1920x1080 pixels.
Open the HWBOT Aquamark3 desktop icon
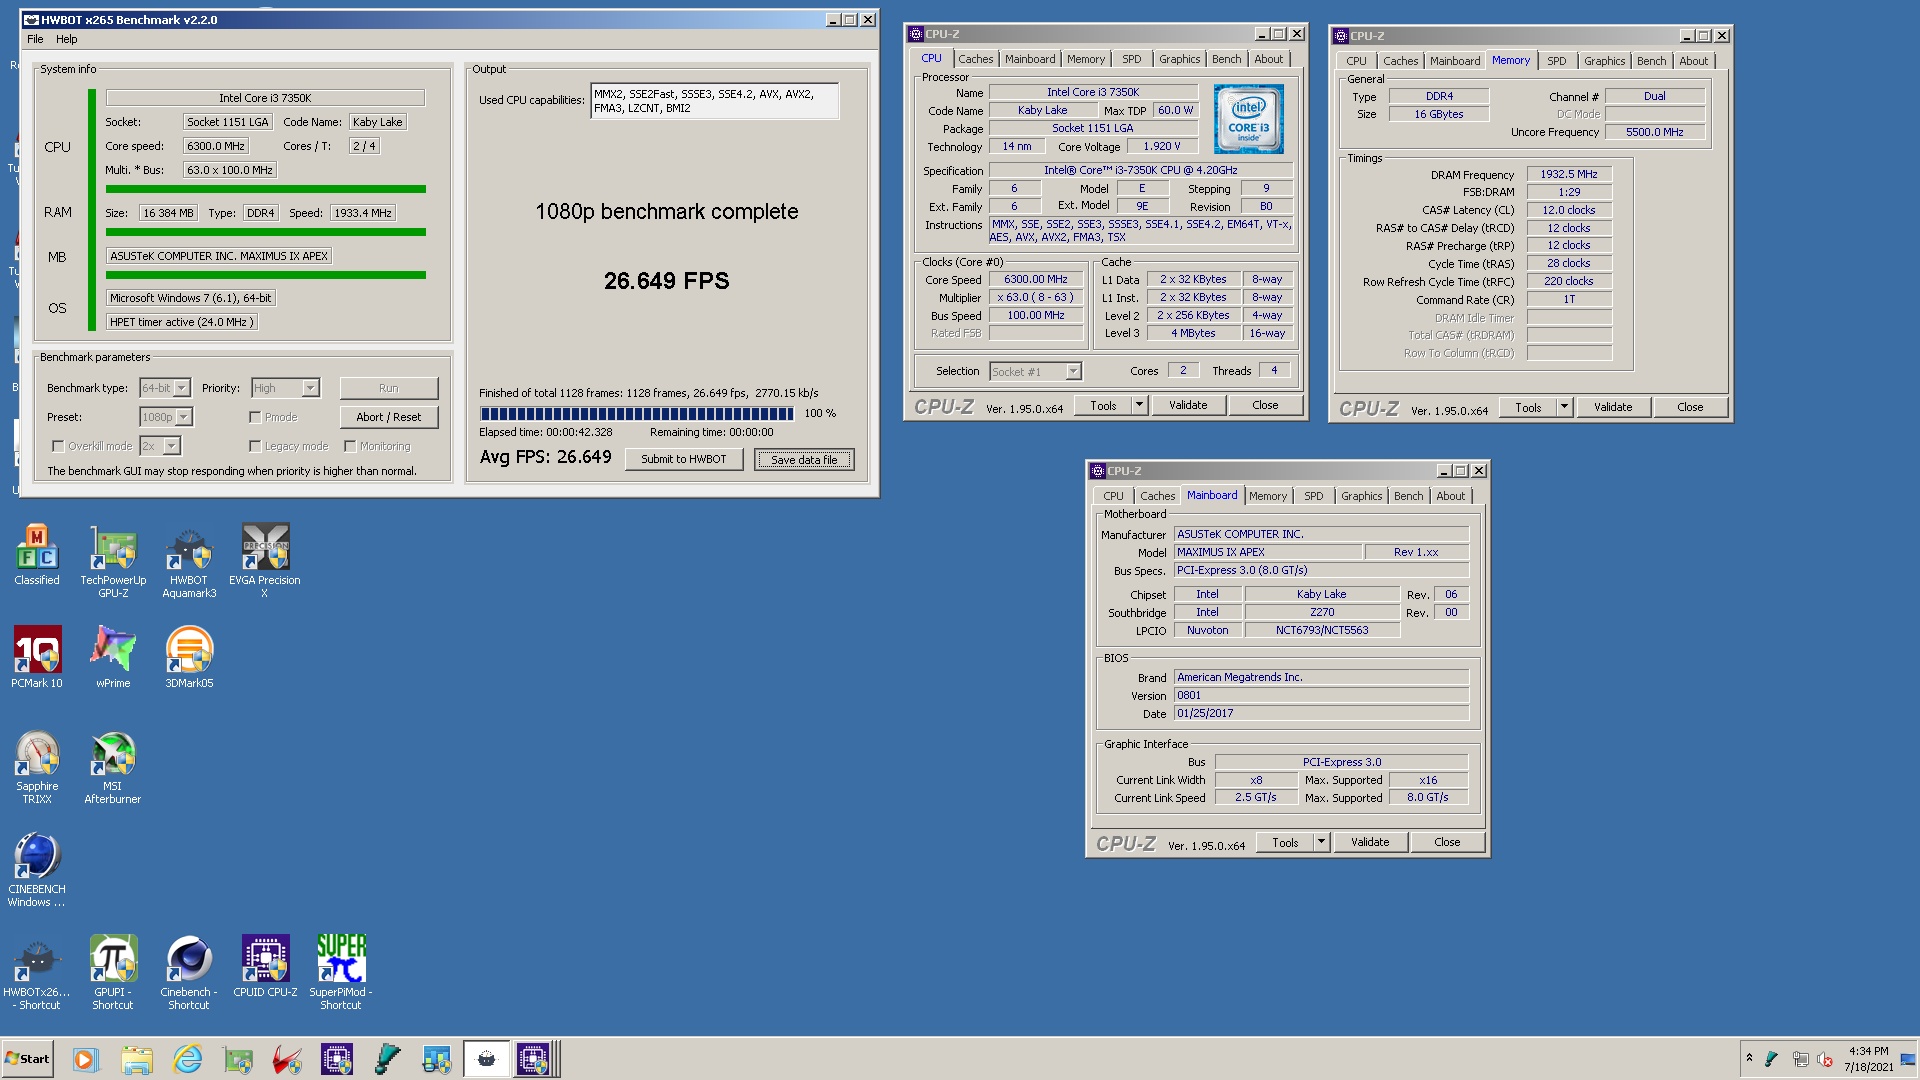(x=189, y=560)
